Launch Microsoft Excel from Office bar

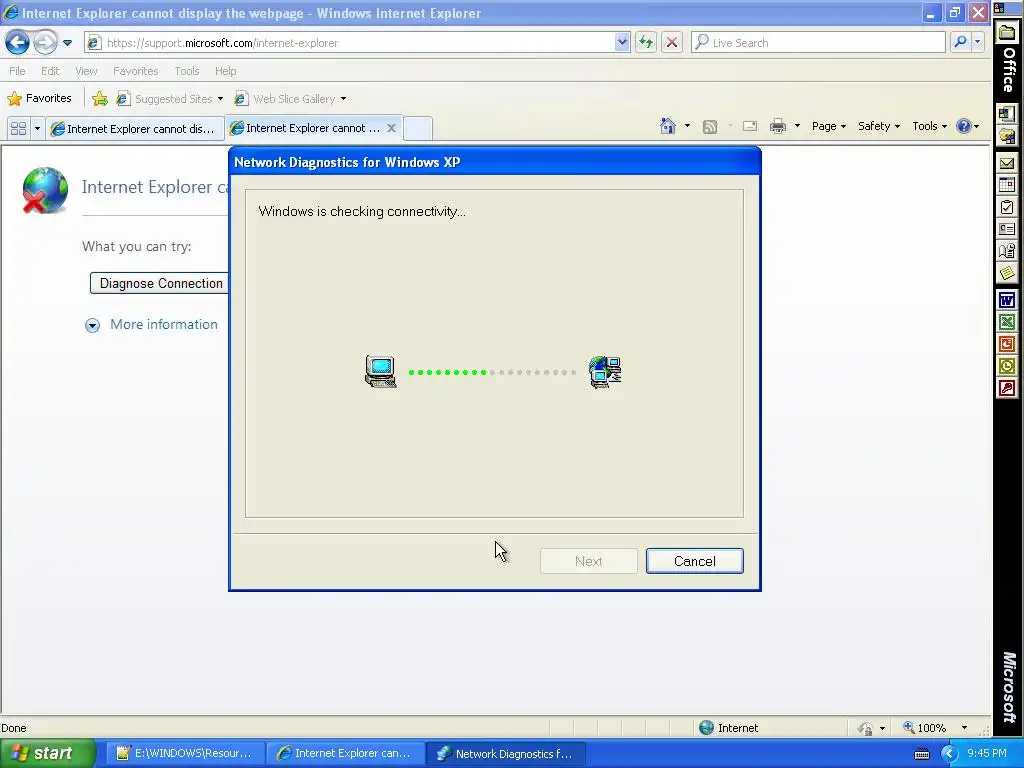1007,322
